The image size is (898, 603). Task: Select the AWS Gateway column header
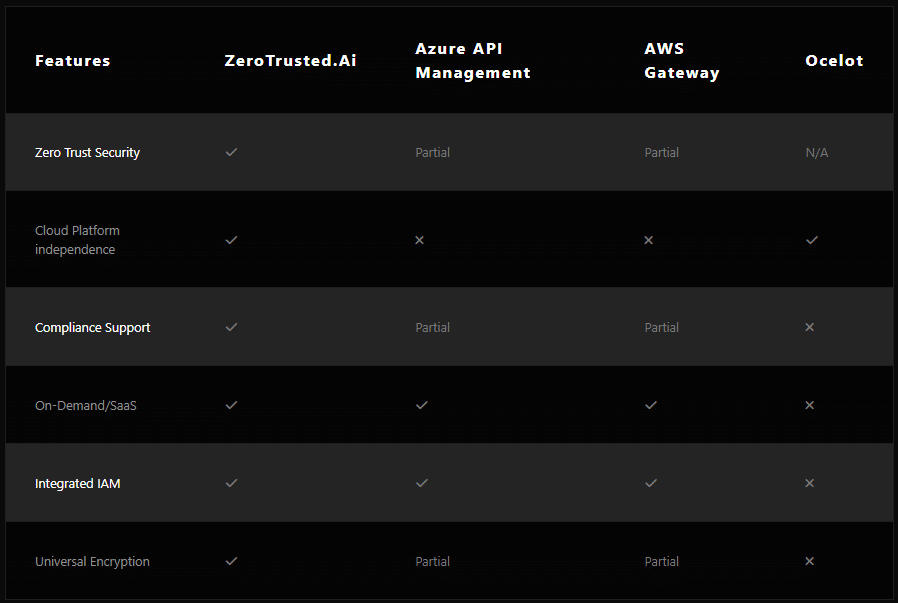tap(682, 61)
